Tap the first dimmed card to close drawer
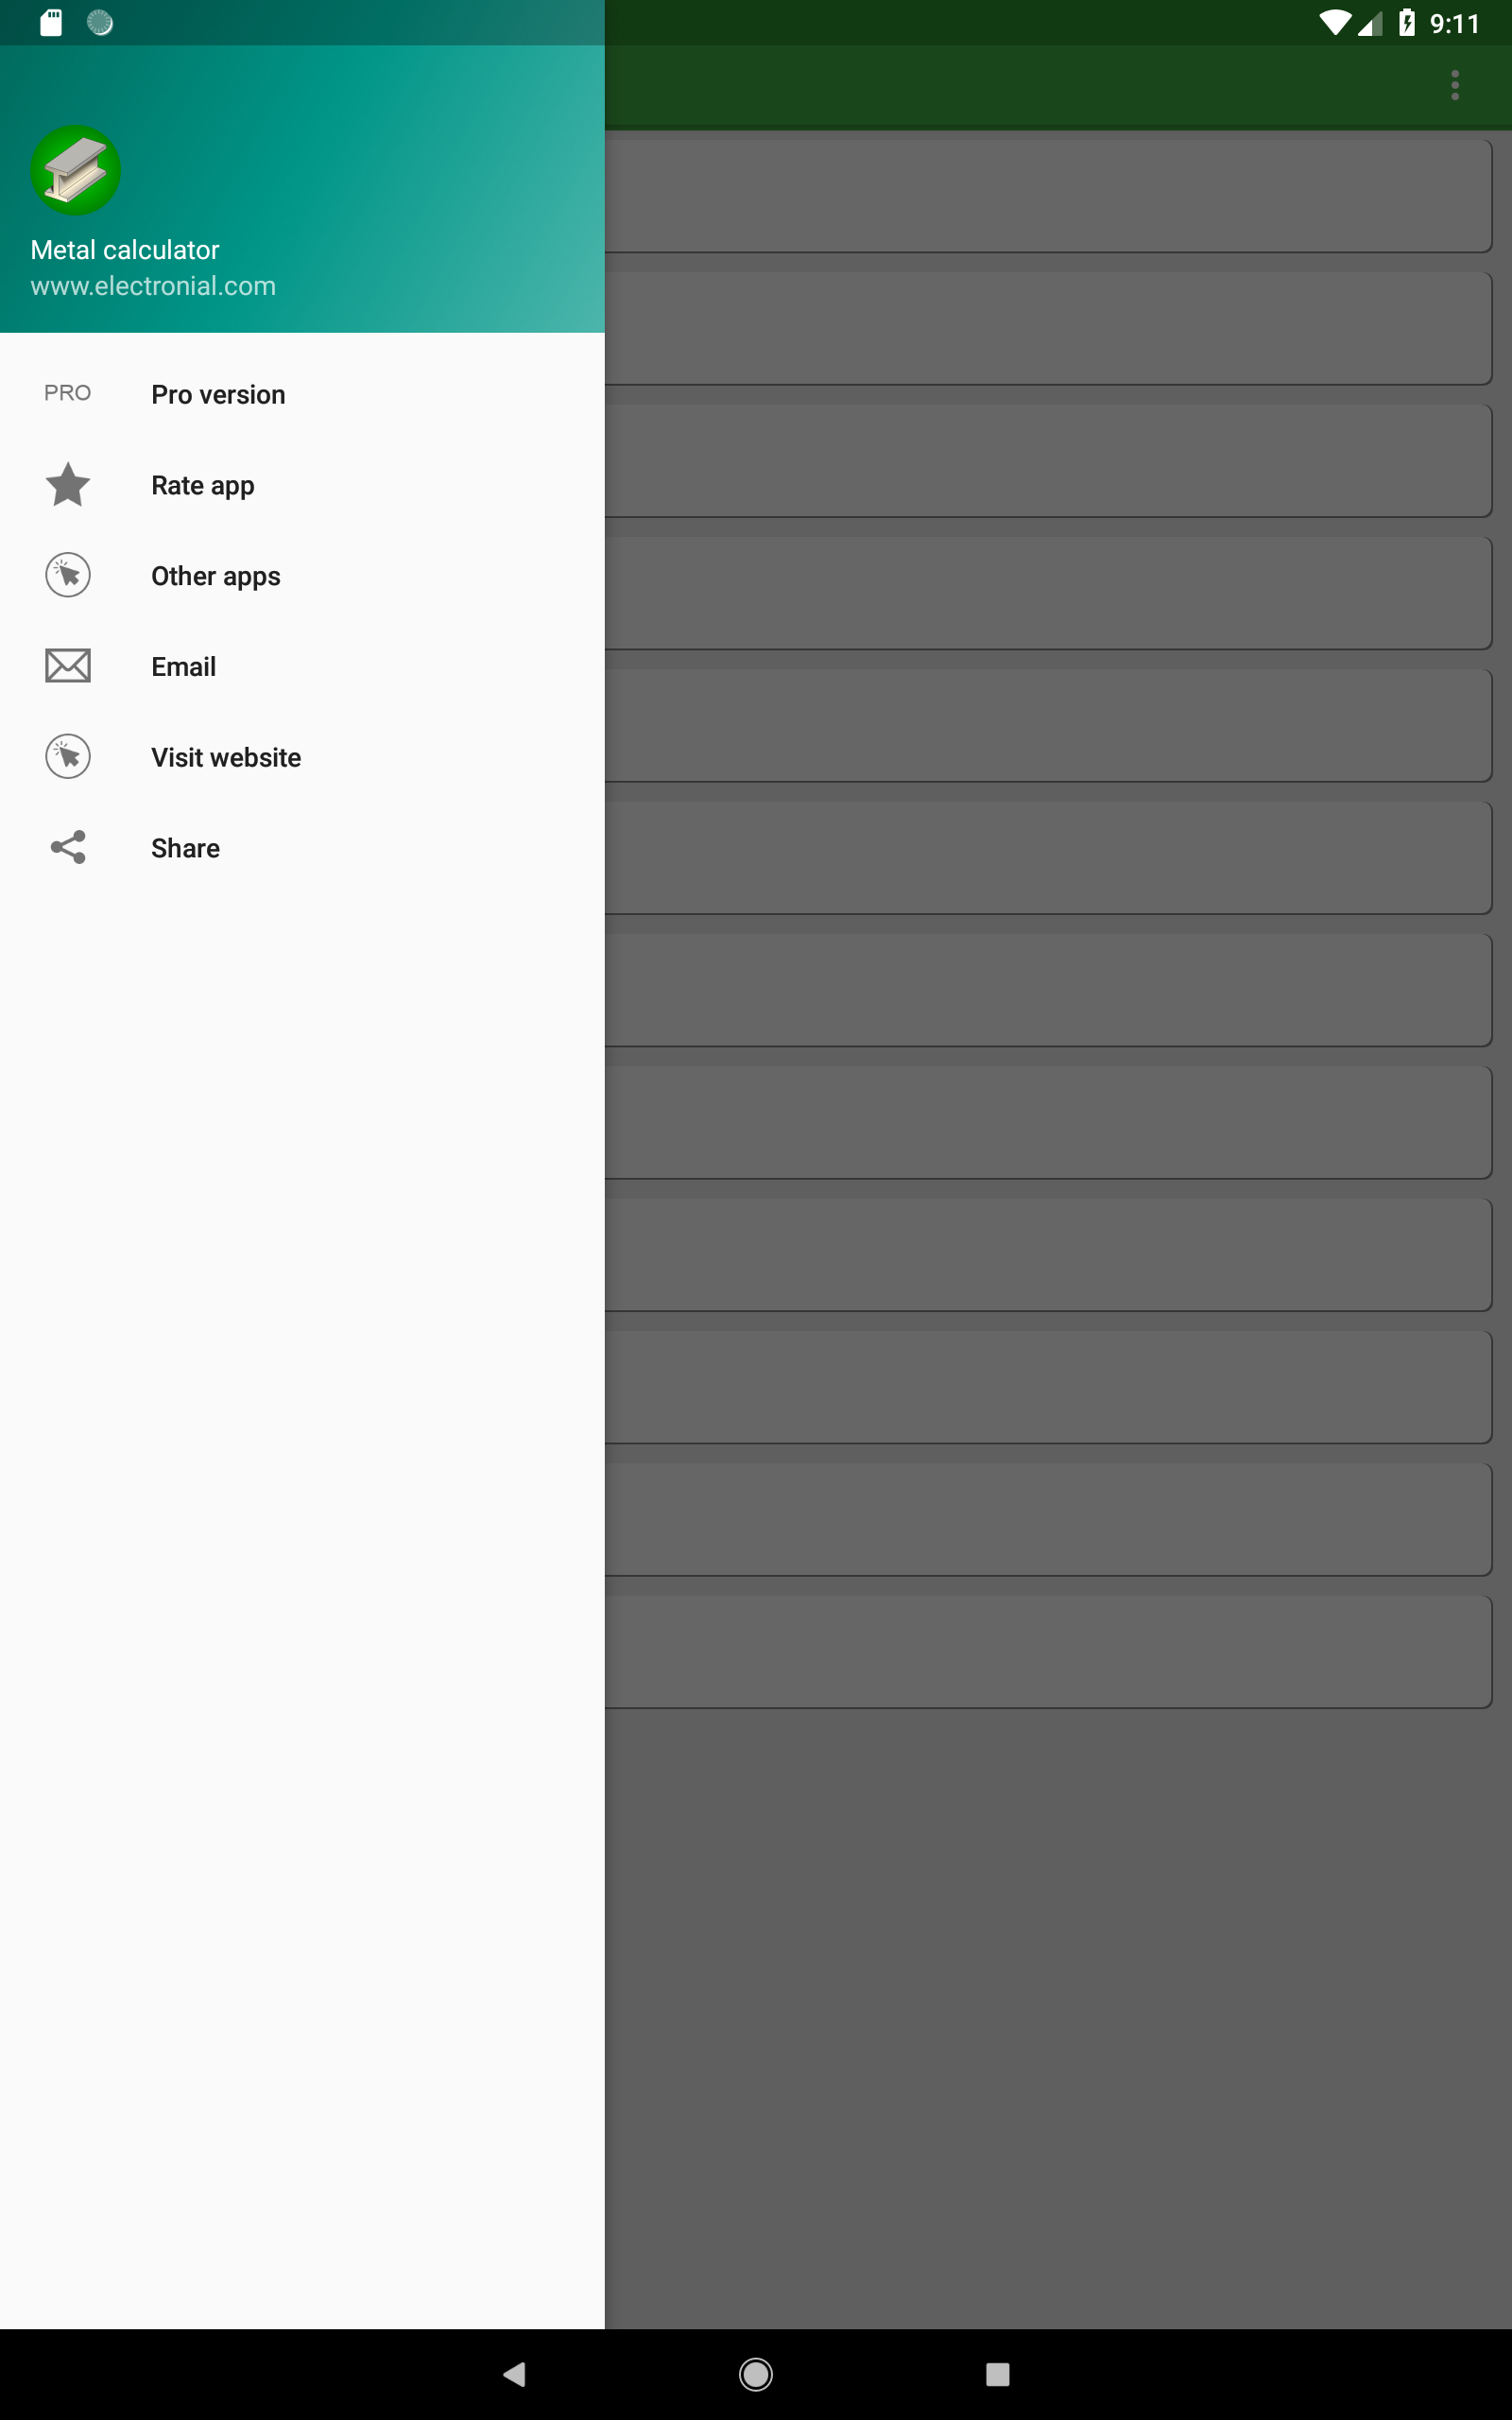The width and height of the screenshot is (1512, 2420). (x=1048, y=196)
